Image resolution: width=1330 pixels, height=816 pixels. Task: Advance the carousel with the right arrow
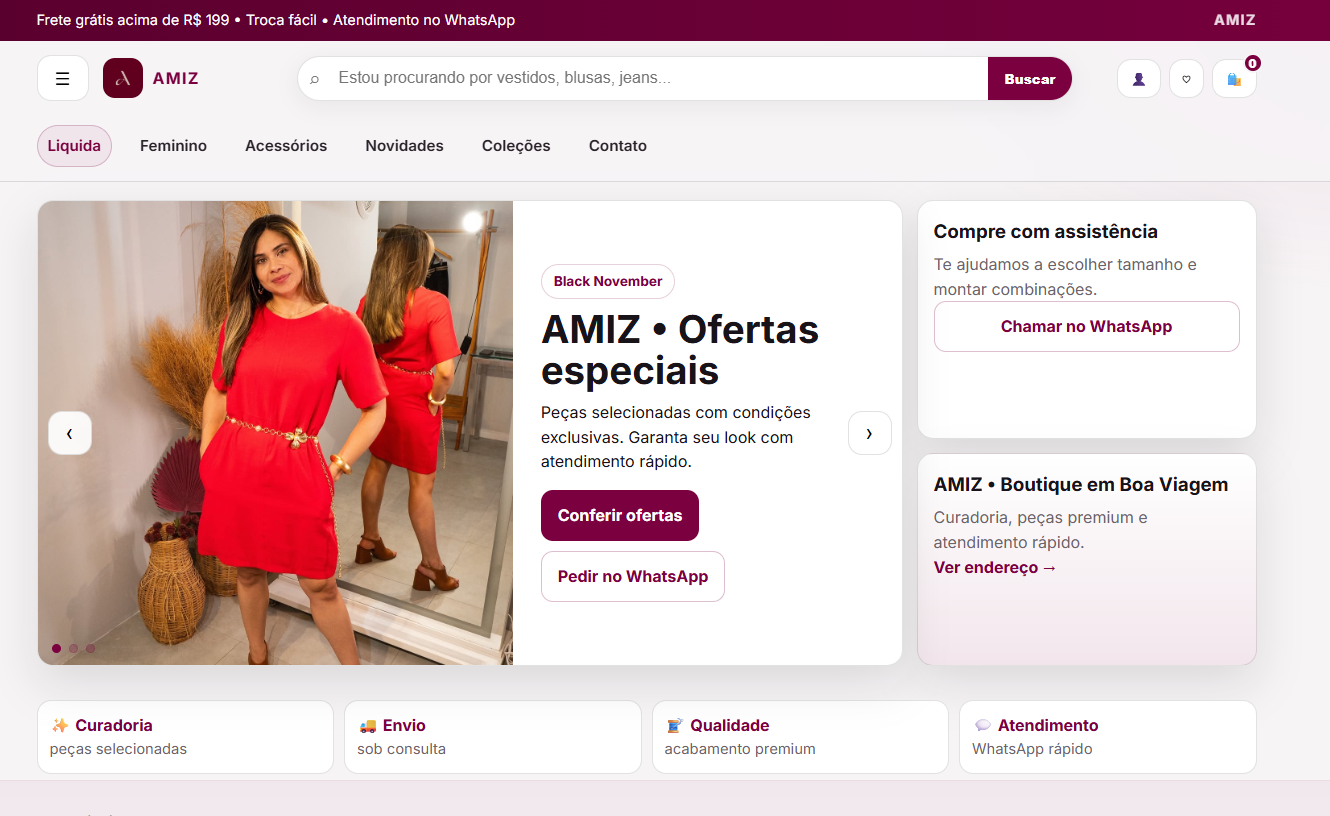click(869, 433)
